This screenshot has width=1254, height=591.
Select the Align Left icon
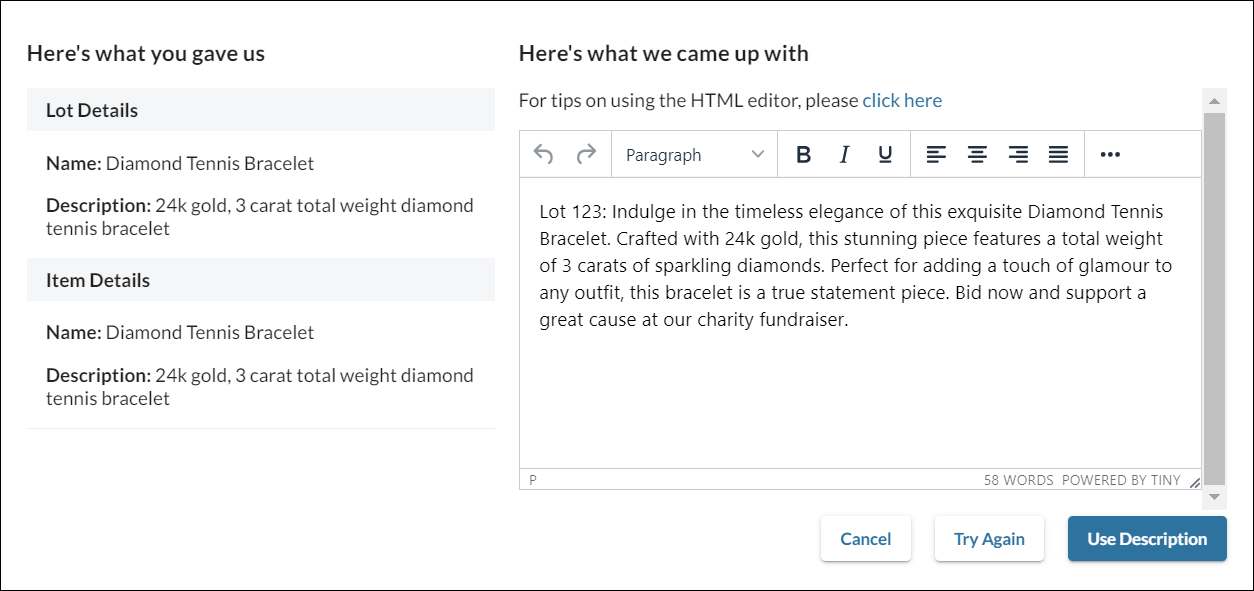point(936,154)
